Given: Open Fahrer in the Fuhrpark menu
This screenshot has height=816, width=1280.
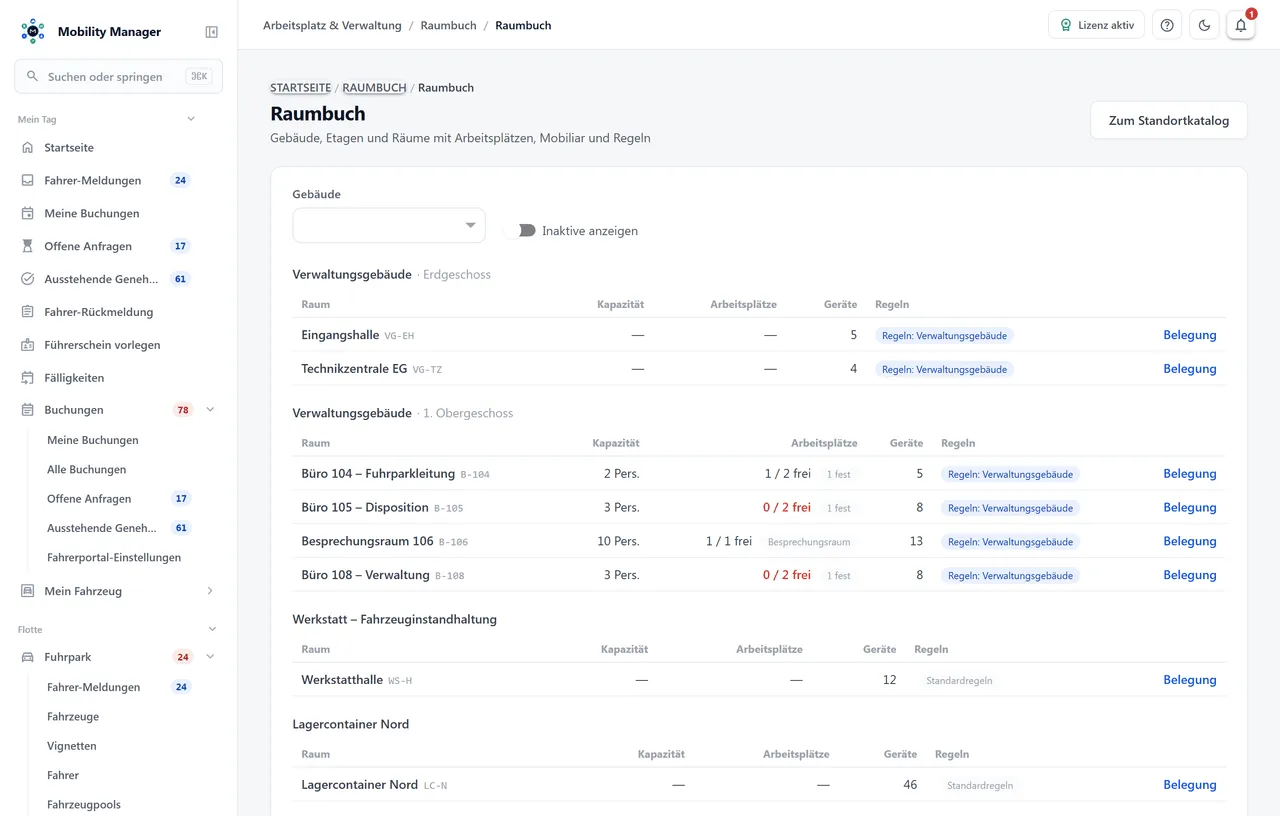Looking at the screenshot, I should [x=63, y=776].
